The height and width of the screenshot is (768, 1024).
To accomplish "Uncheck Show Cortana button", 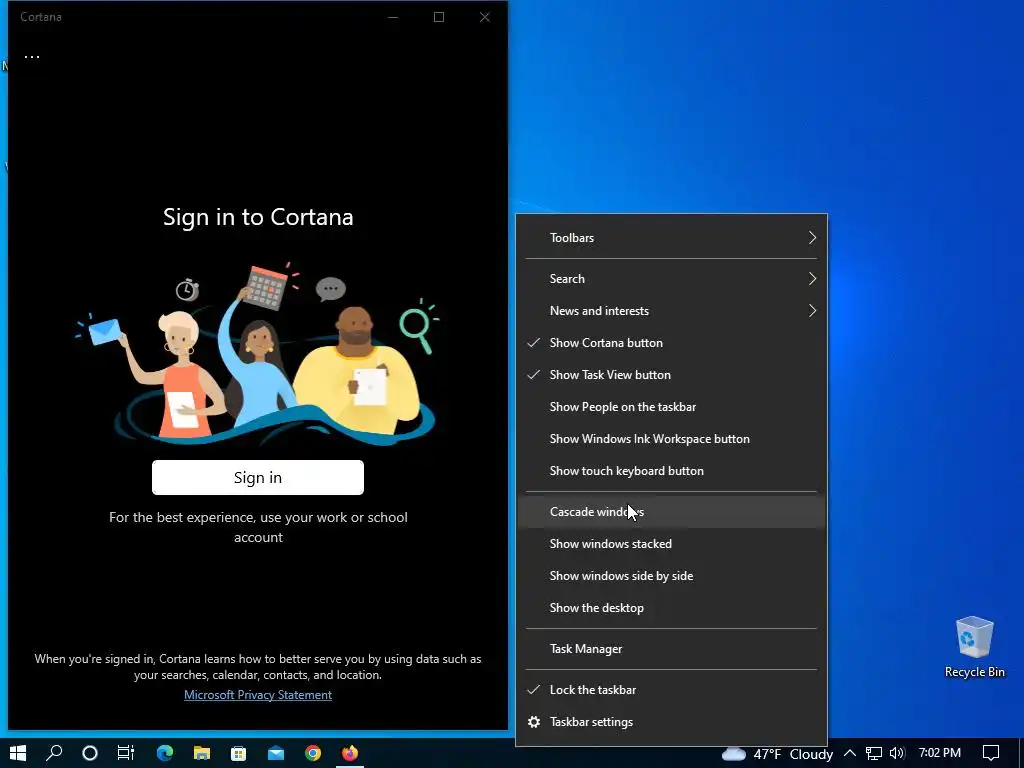I will tap(671, 343).
